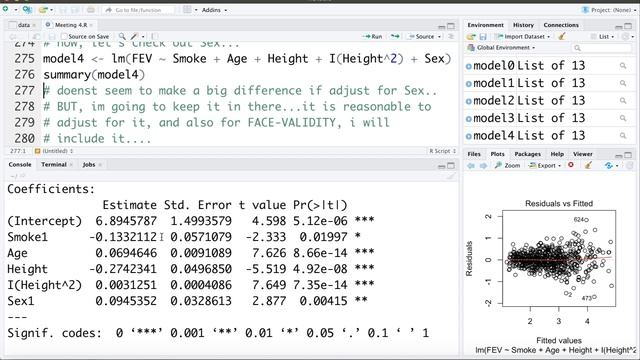This screenshot has height=360, width=640.
Task: Open the Files tab
Action: 474,154
